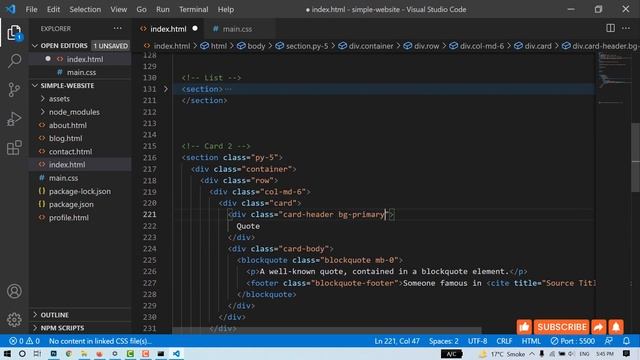Select the index.html editor tab
This screenshot has width=640, height=360.
point(168,29)
